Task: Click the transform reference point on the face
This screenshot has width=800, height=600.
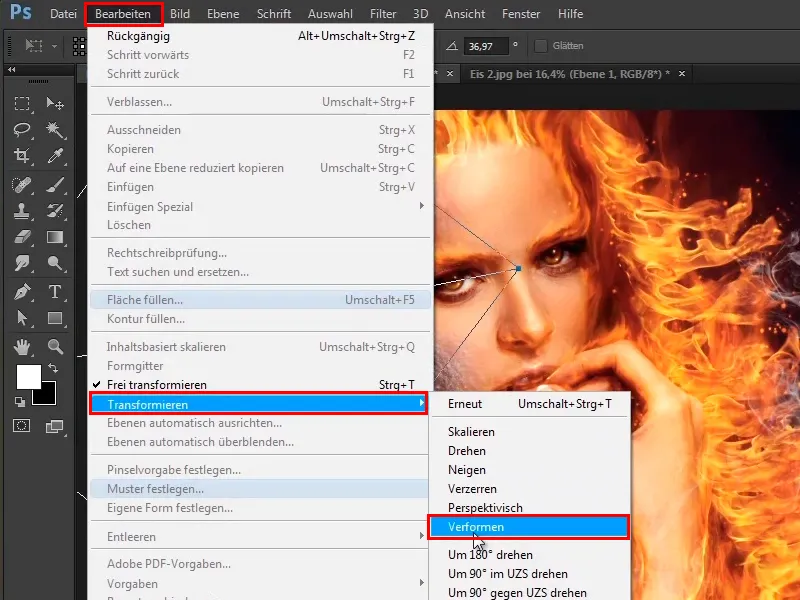Action: tap(518, 268)
